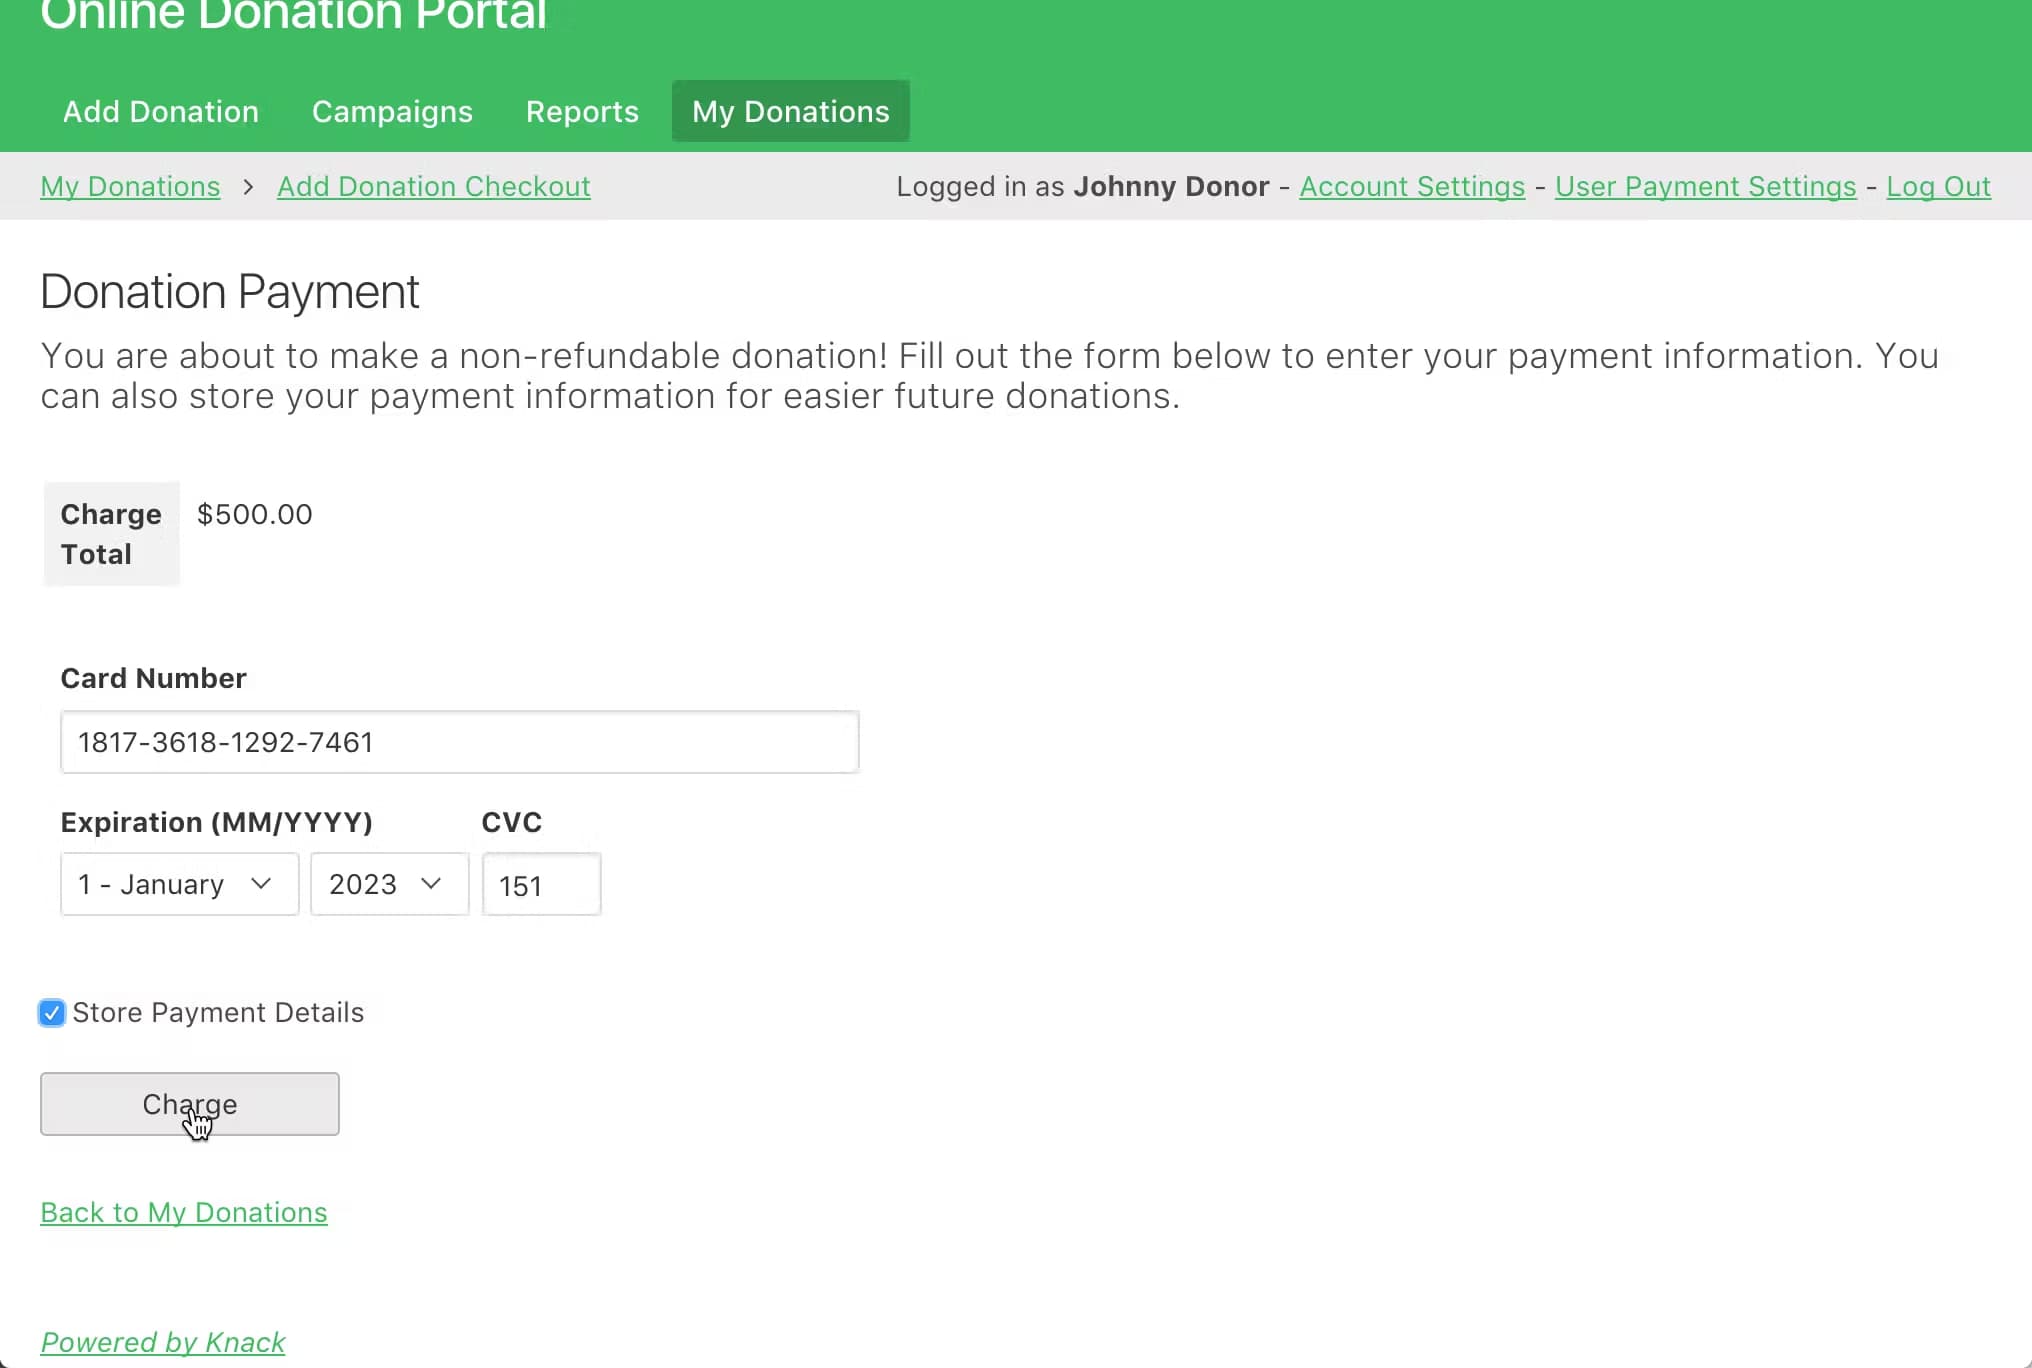
Task: Click My Donations breadcrumb link
Action: click(130, 186)
